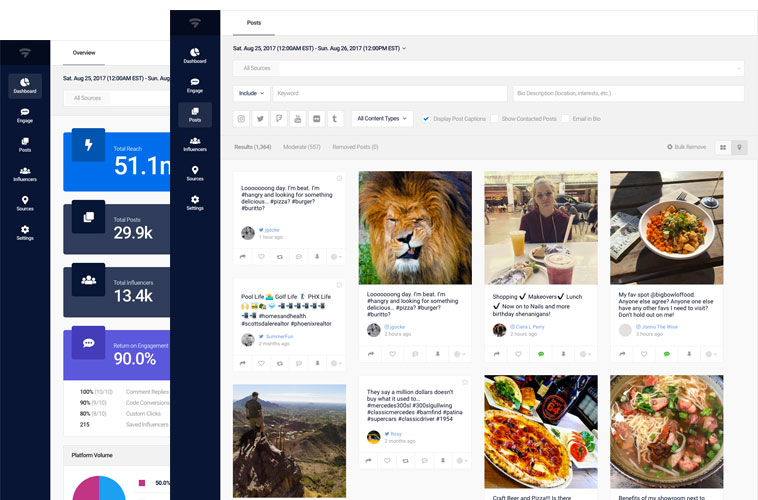758x500 pixels.
Task: Share the SummerFun Pool Life post
Action: pos(242,363)
